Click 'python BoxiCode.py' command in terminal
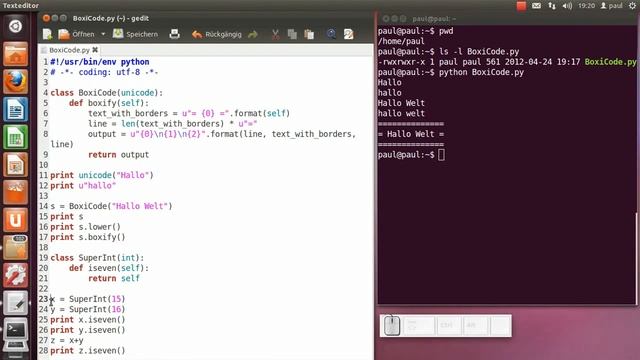Screen dimensions: 640x360 [x=481, y=72]
